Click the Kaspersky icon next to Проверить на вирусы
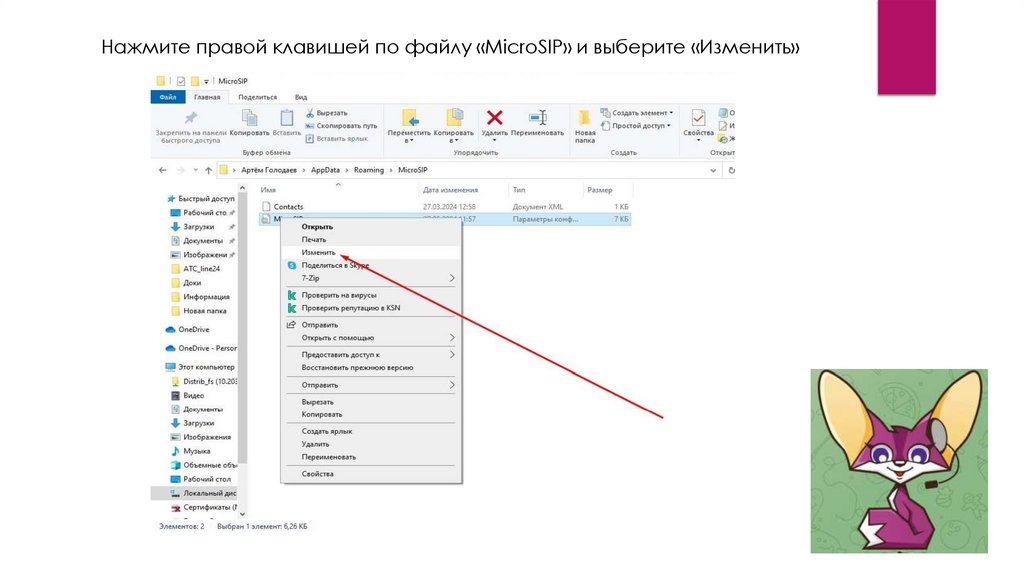Image resolution: width=1024 pixels, height=574 pixels. [292, 295]
